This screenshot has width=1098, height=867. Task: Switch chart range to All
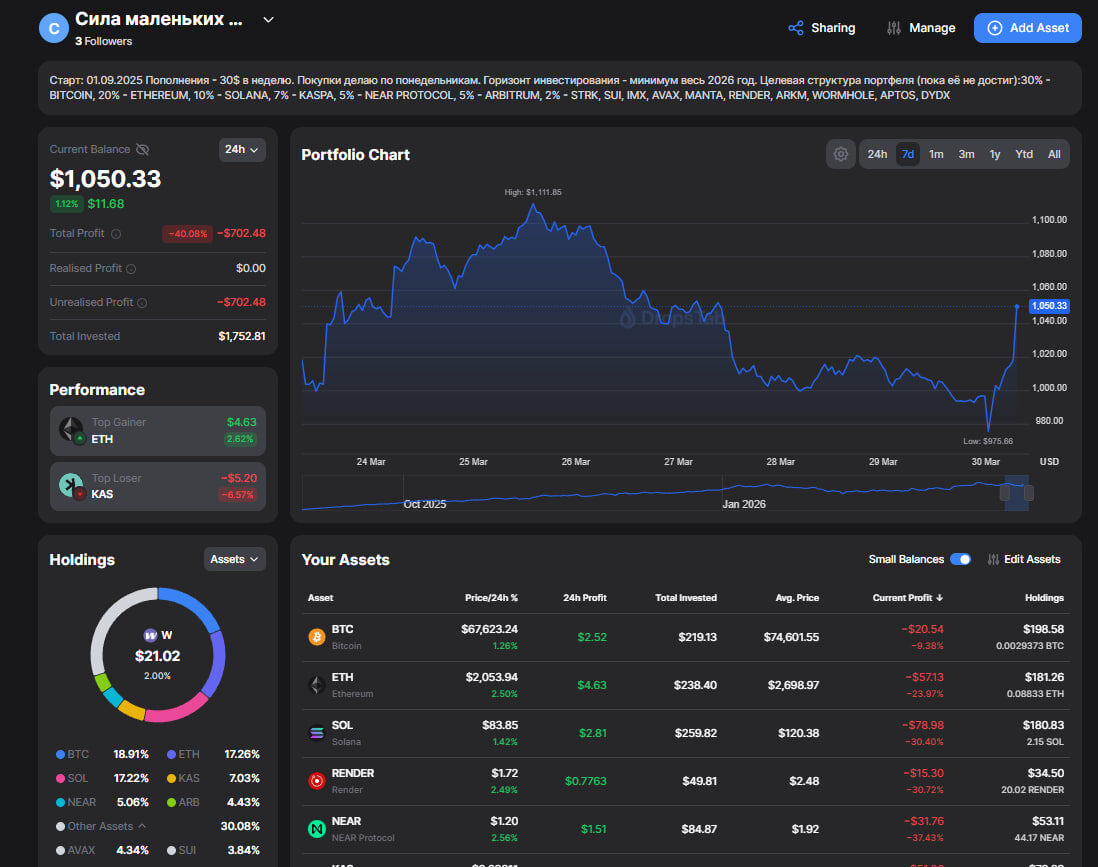[1054, 154]
